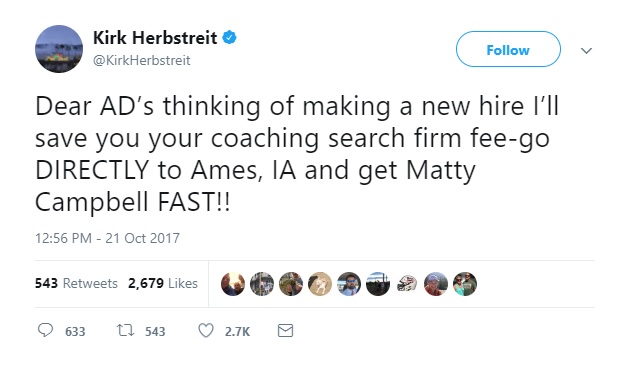View the 543 Retweets list
This screenshot has height=365, width=630.
pyautogui.click(x=76, y=283)
